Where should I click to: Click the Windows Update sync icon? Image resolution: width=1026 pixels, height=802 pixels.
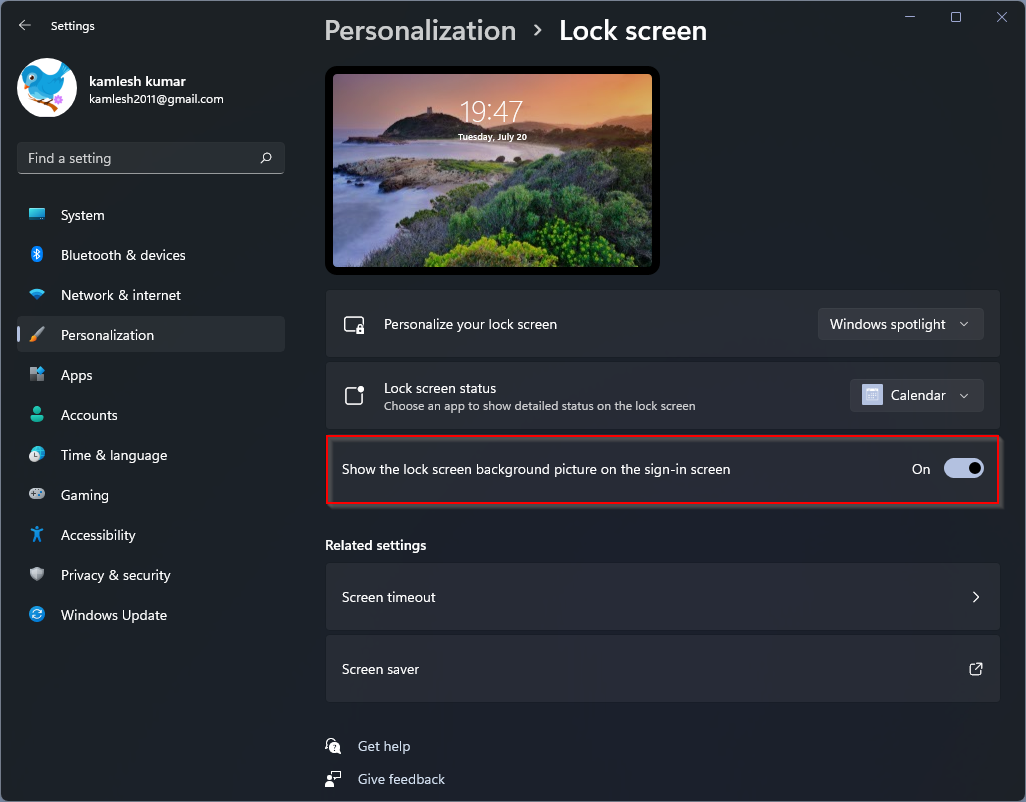click(37, 614)
